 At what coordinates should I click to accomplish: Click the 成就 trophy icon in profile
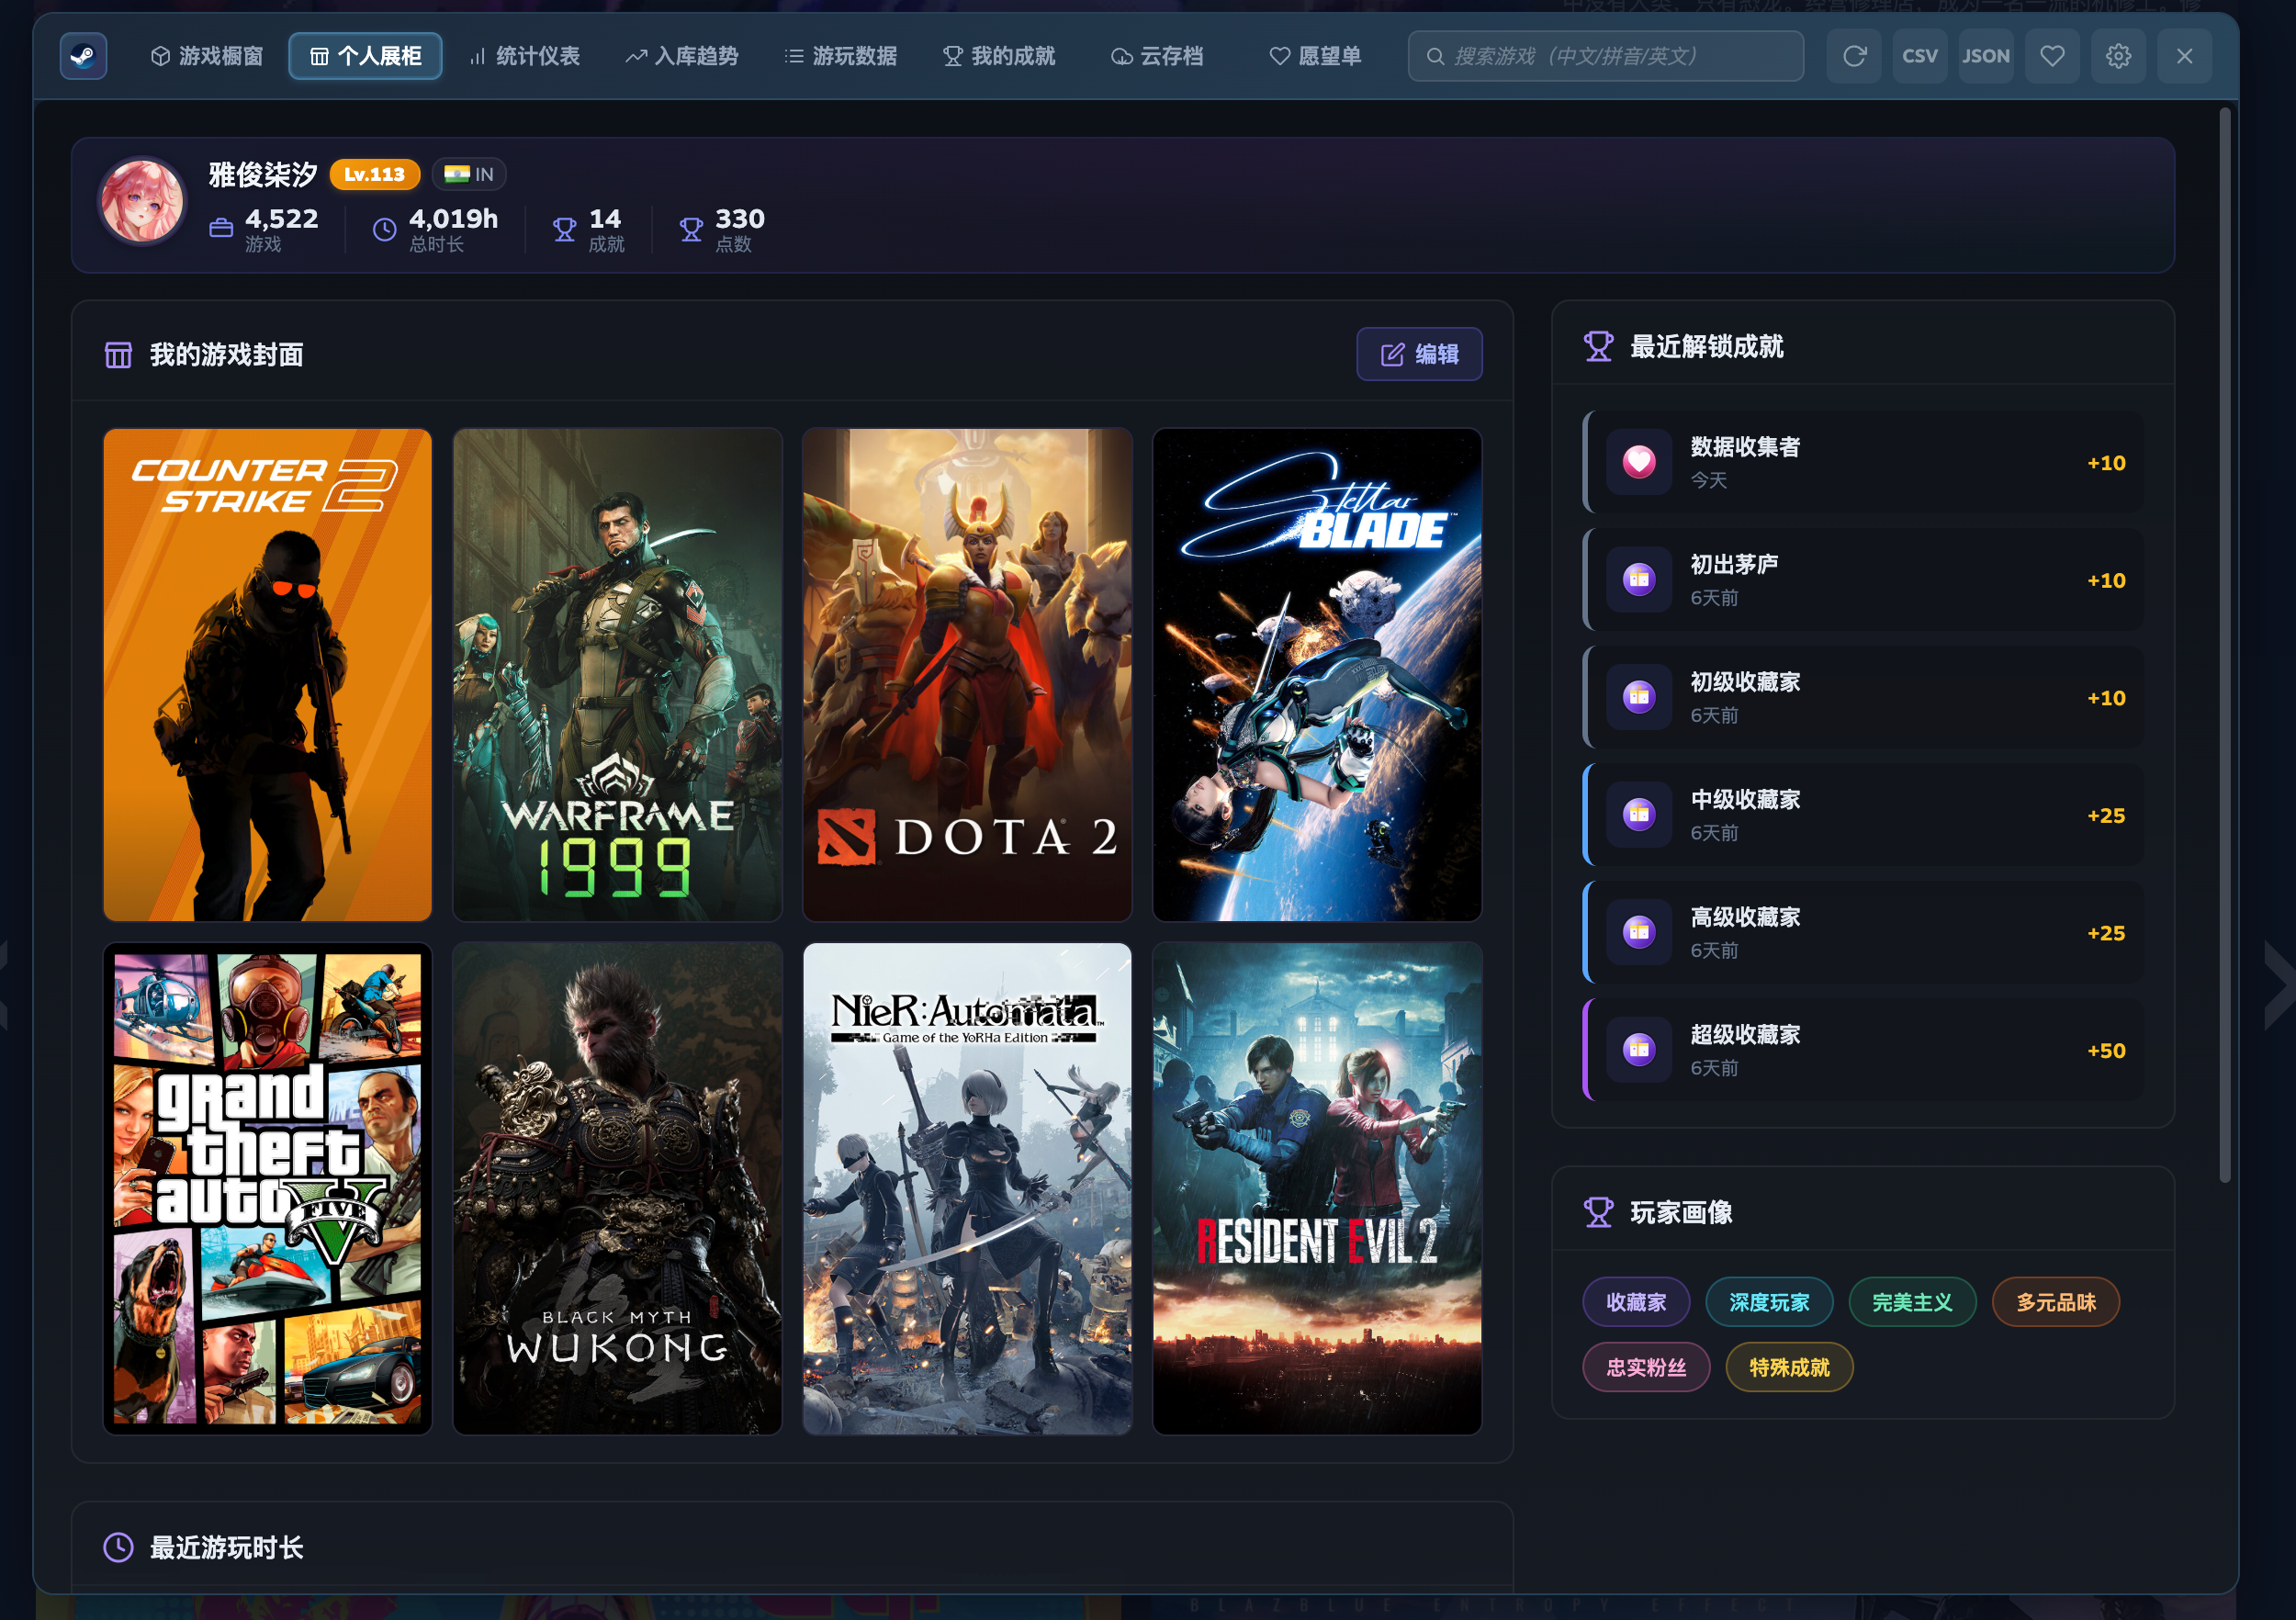pos(565,229)
